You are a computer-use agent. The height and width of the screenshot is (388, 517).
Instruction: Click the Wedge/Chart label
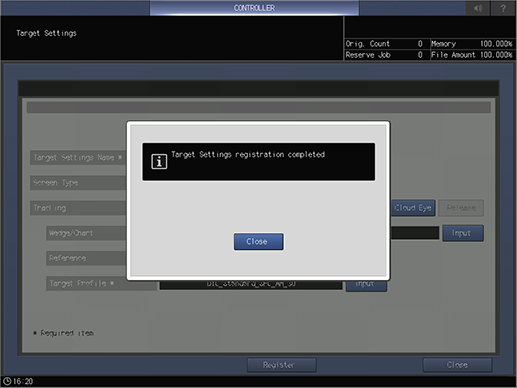tap(86, 233)
